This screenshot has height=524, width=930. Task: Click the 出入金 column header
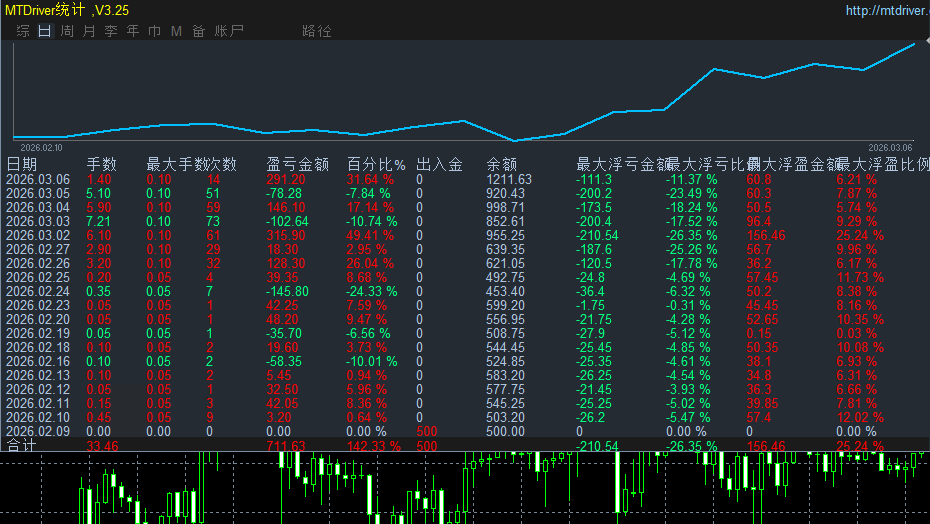[439, 164]
